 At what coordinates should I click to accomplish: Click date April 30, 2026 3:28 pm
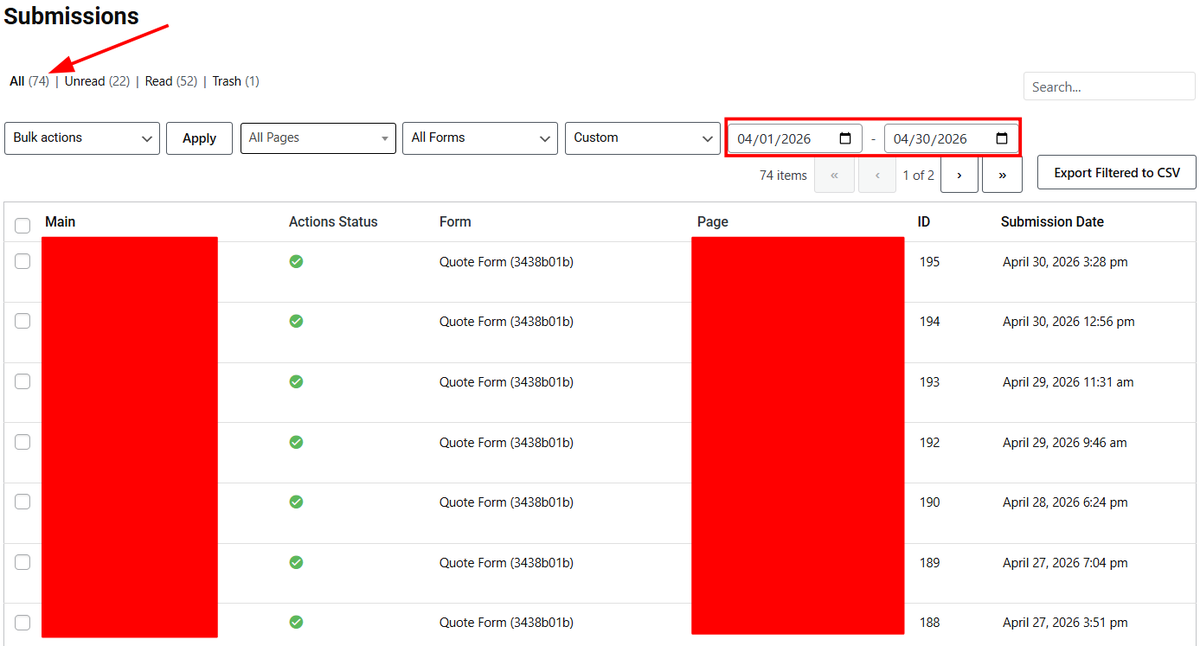tap(1065, 262)
